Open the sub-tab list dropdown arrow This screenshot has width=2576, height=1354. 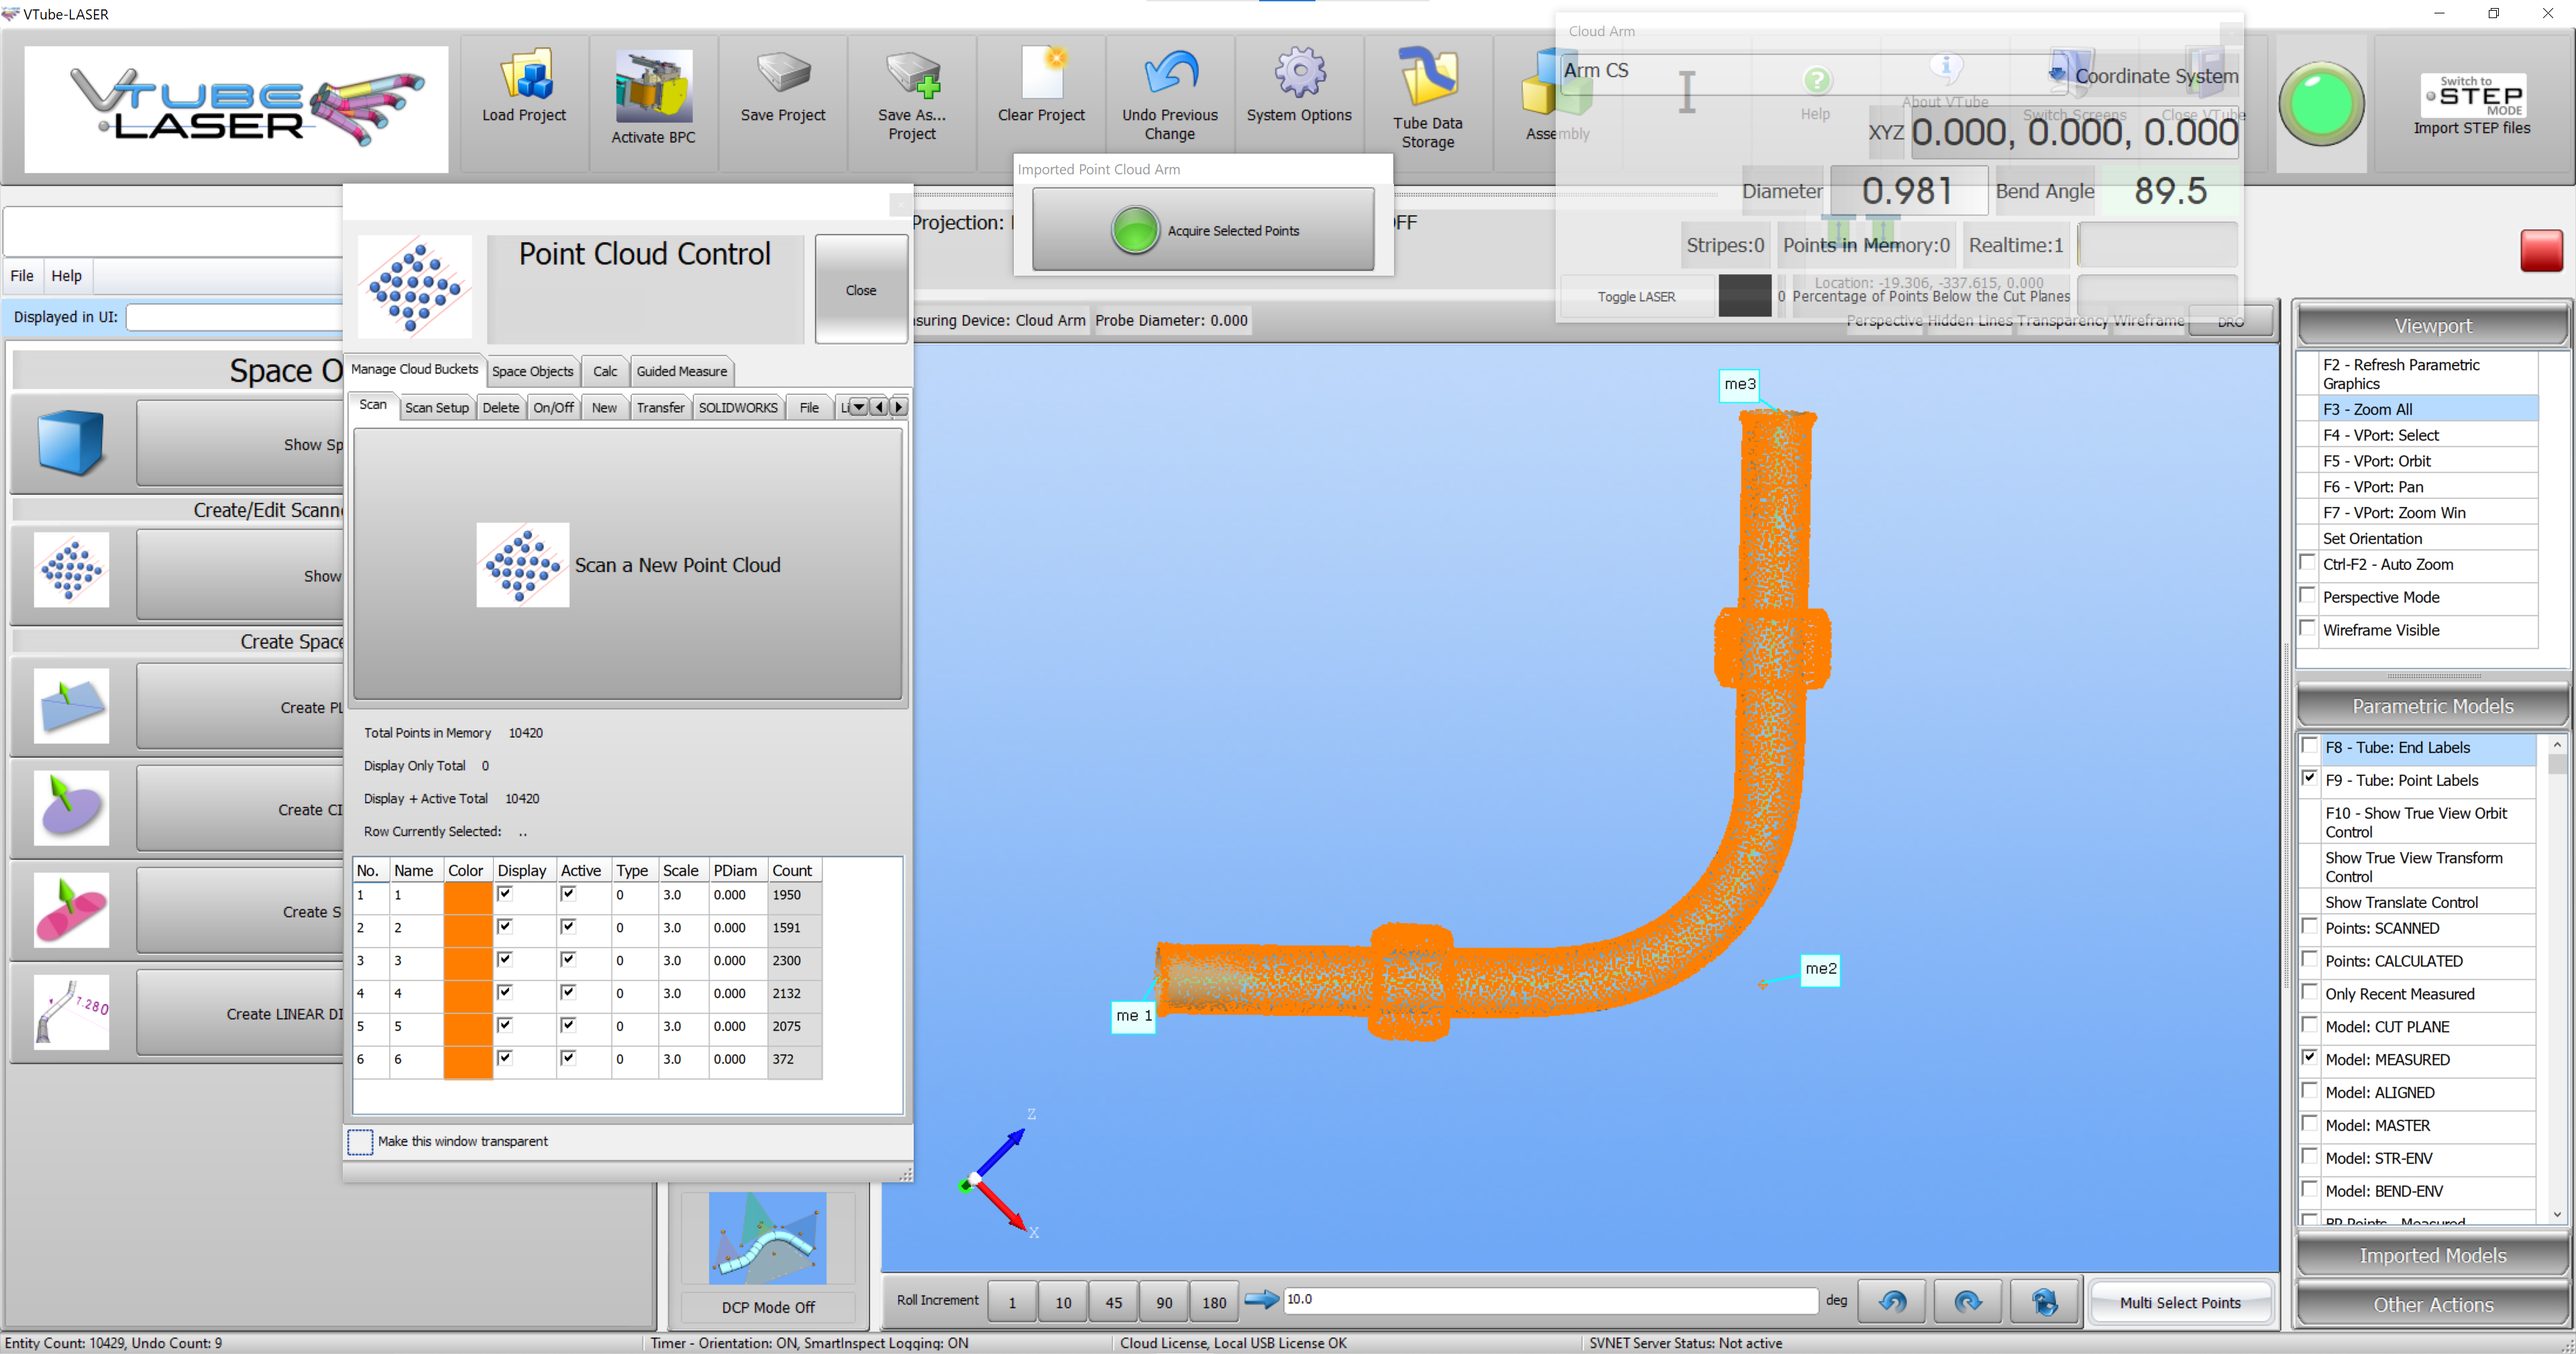coord(858,407)
